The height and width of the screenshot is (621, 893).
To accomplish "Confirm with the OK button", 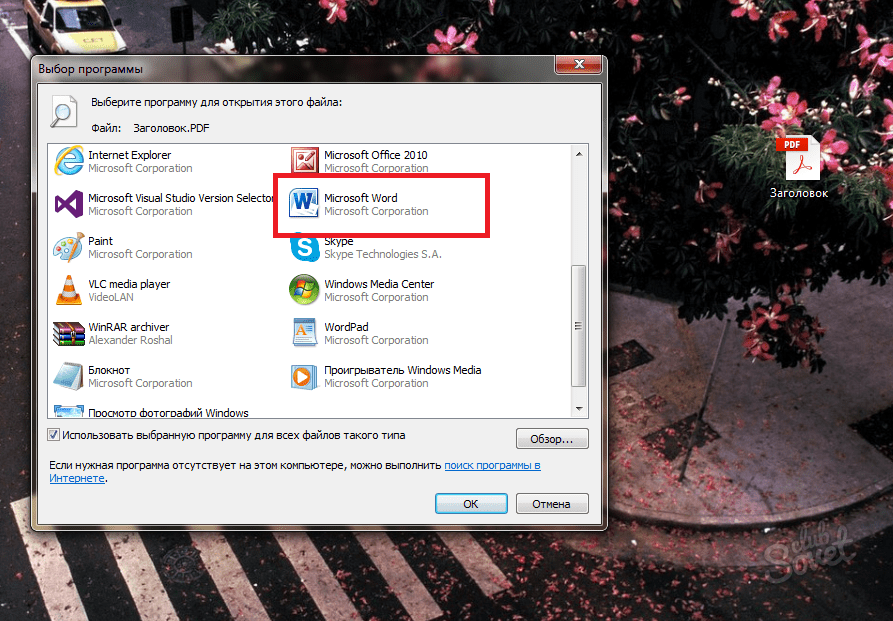I will [x=471, y=504].
